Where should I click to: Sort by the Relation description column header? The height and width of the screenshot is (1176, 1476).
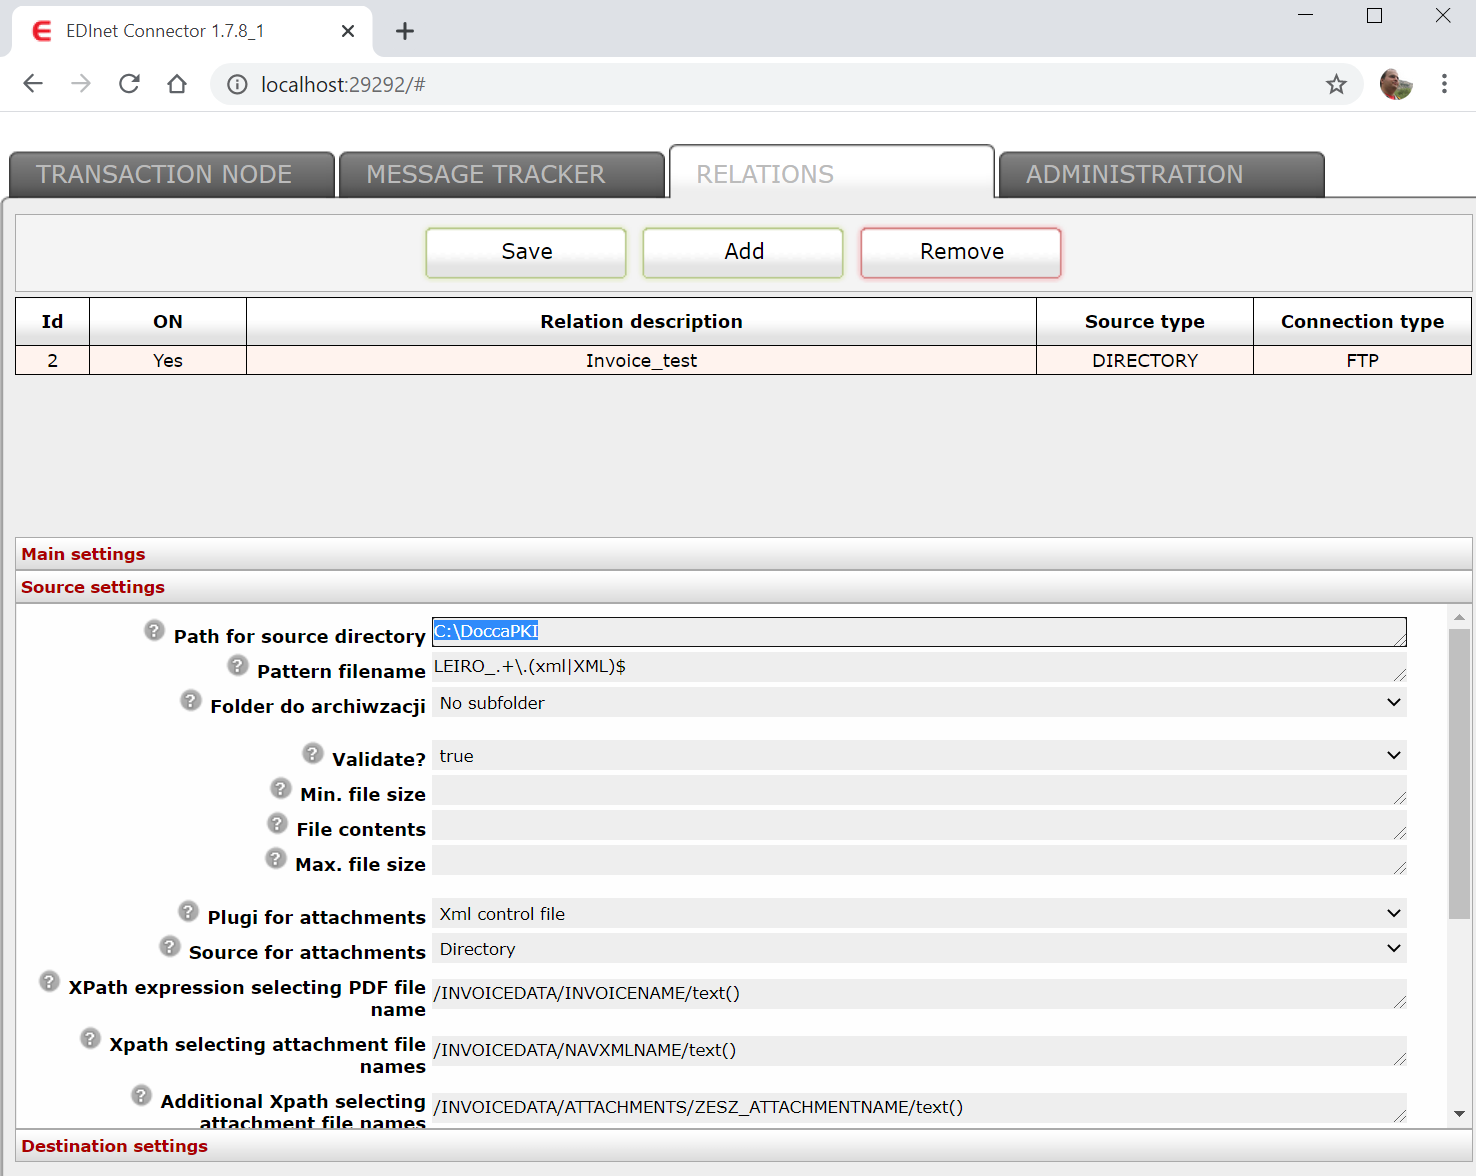click(x=641, y=321)
